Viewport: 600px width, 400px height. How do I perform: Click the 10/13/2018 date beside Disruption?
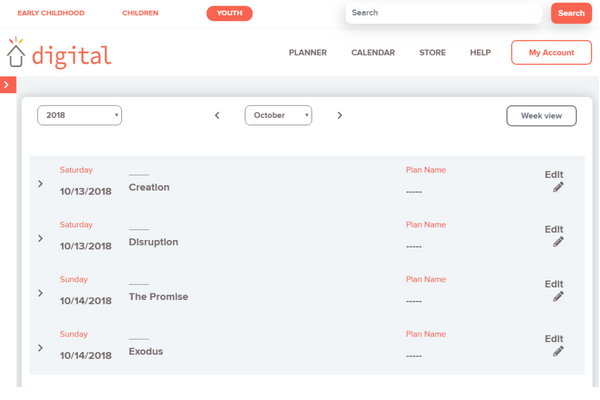86,246
